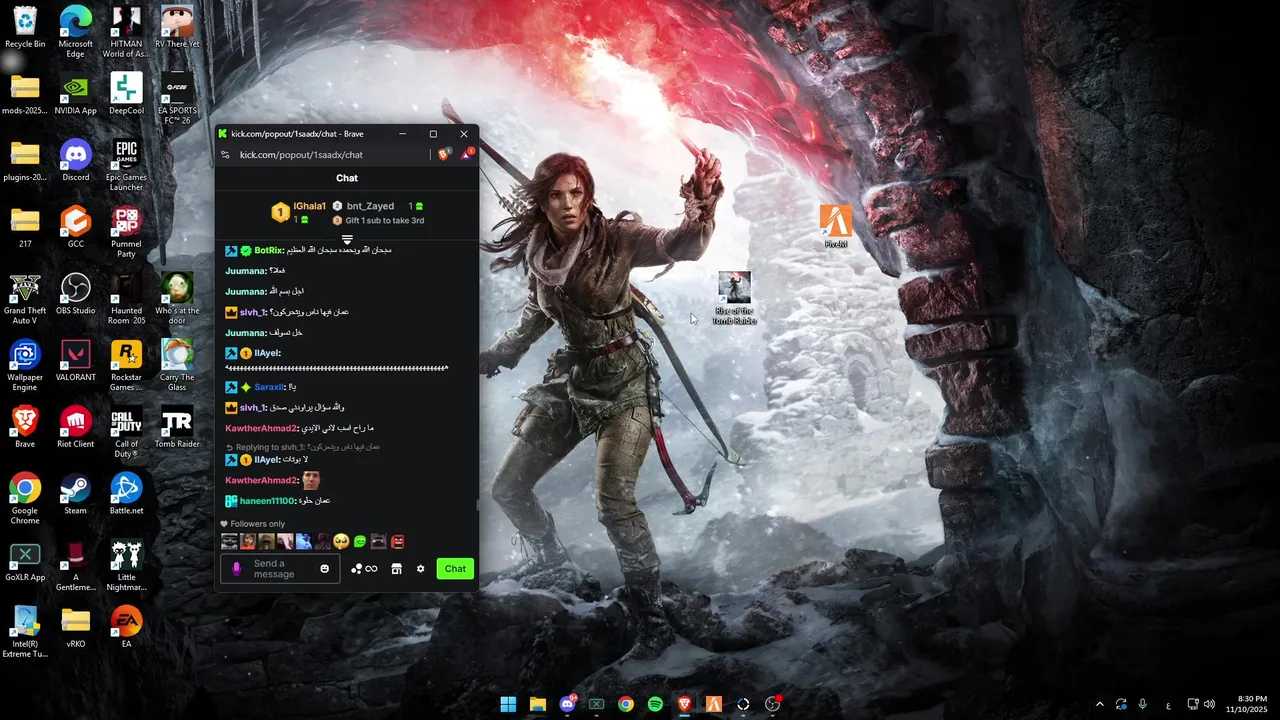The height and width of the screenshot is (720, 1280).
Task: Open the channel points infinity icon
Action: 364,569
